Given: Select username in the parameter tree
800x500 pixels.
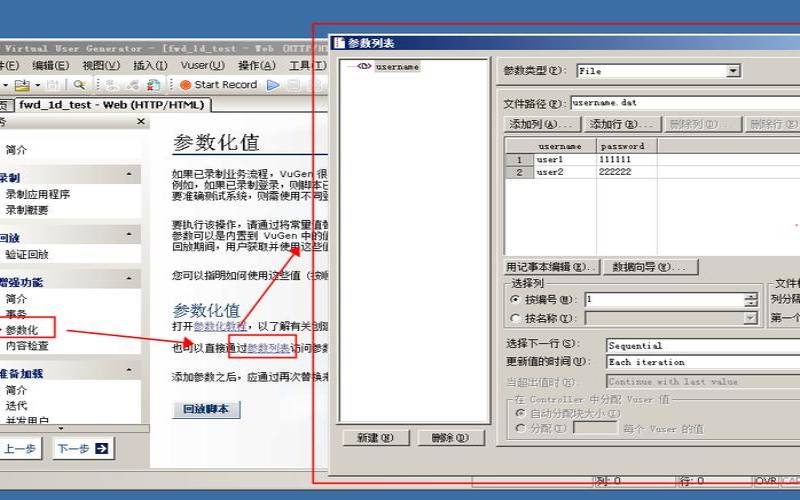Looking at the screenshot, I should click(397, 66).
